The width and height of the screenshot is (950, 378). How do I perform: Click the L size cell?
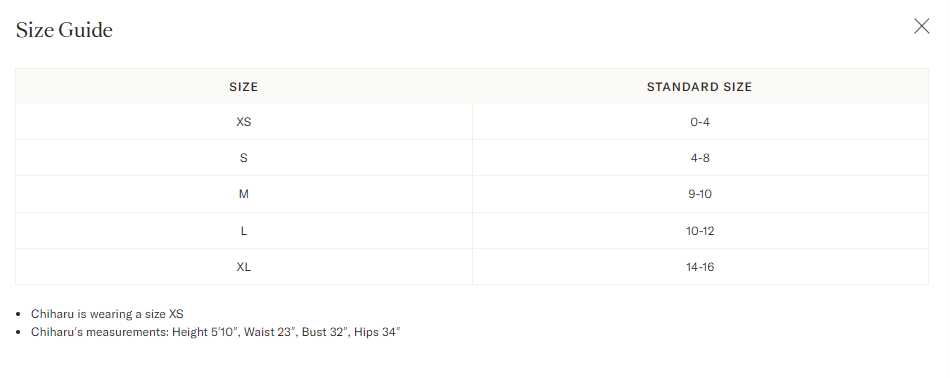pyautogui.click(x=244, y=231)
